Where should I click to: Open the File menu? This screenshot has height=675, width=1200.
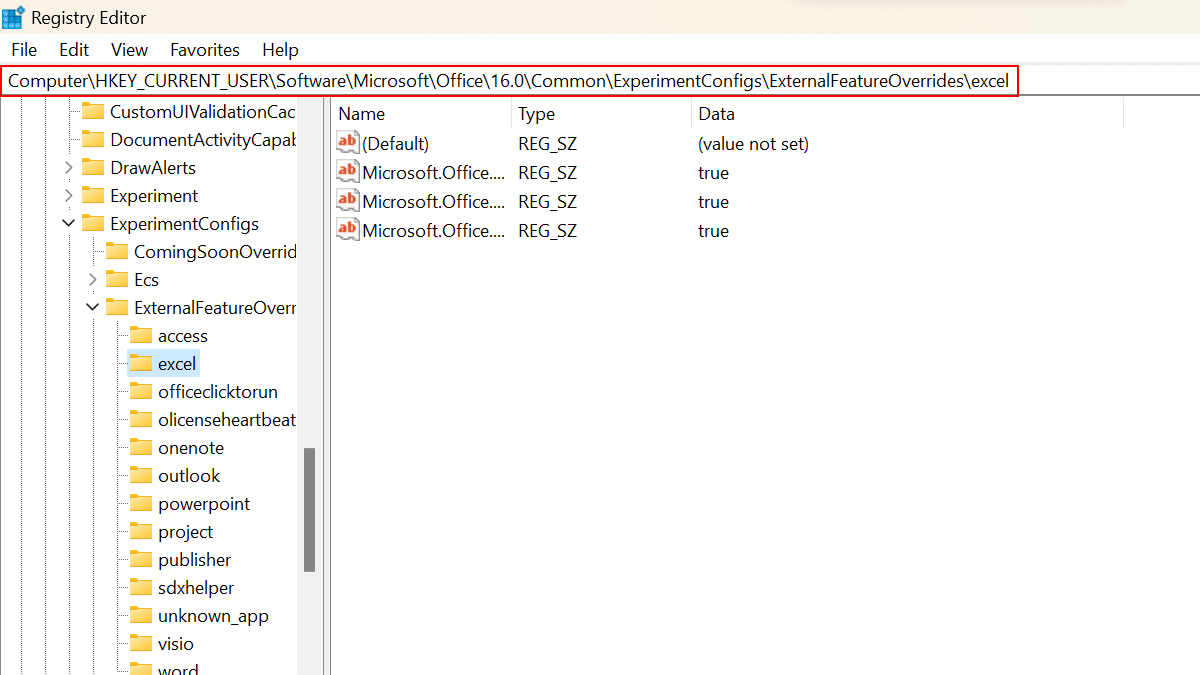pyautogui.click(x=24, y=50)
